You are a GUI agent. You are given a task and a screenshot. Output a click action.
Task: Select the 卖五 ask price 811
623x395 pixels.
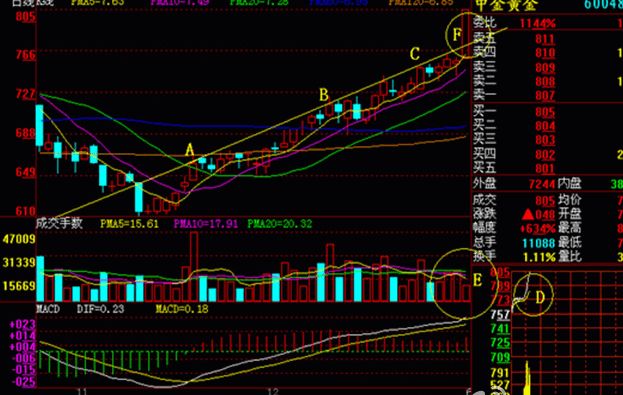[545, 39]
